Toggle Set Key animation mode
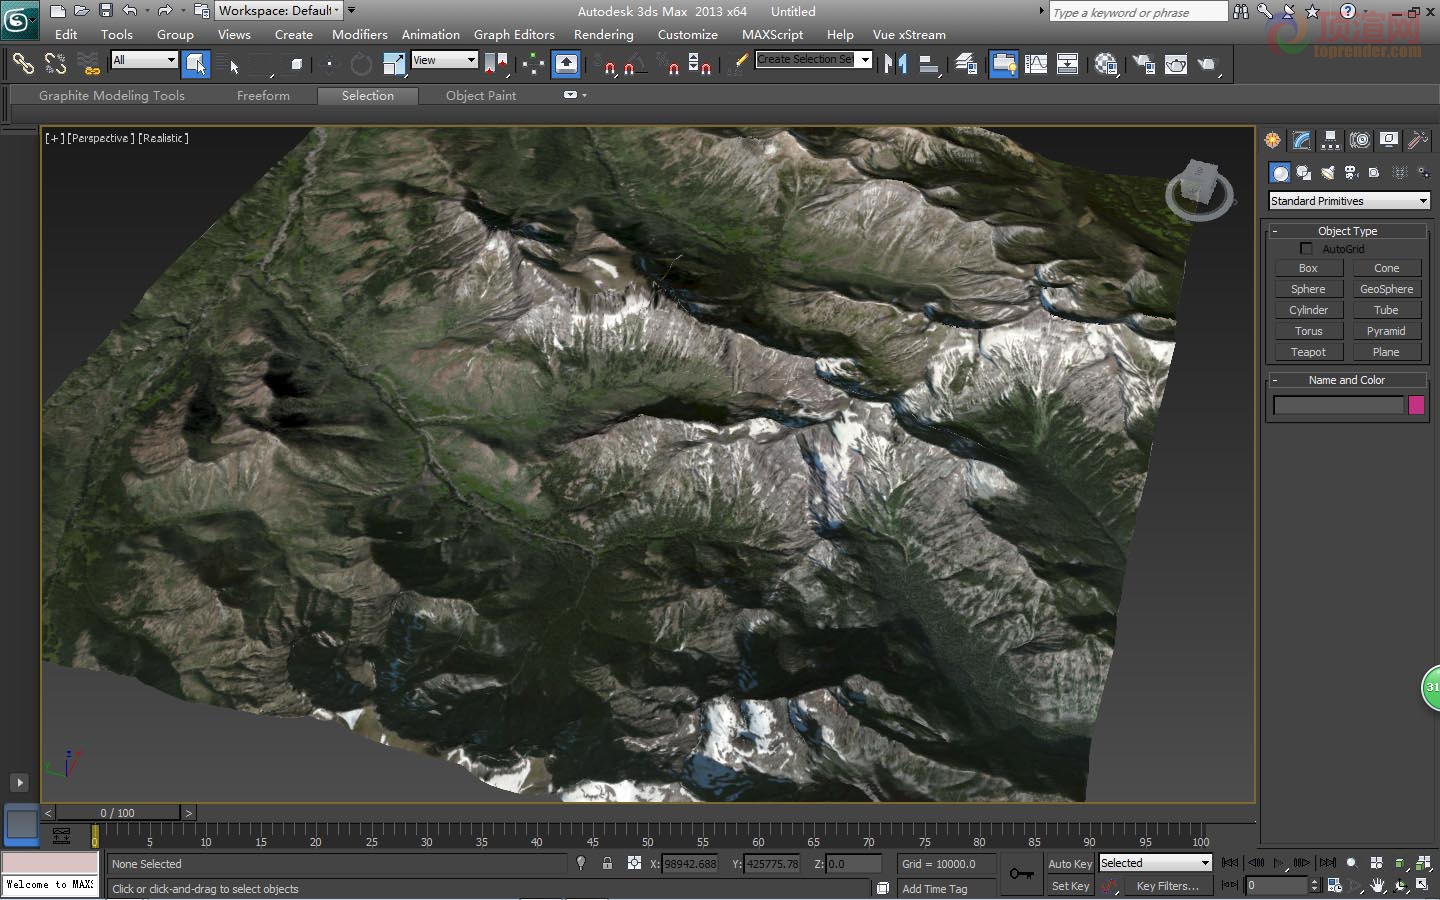This screenshot has height=900, width=1440. point(1069,886)
